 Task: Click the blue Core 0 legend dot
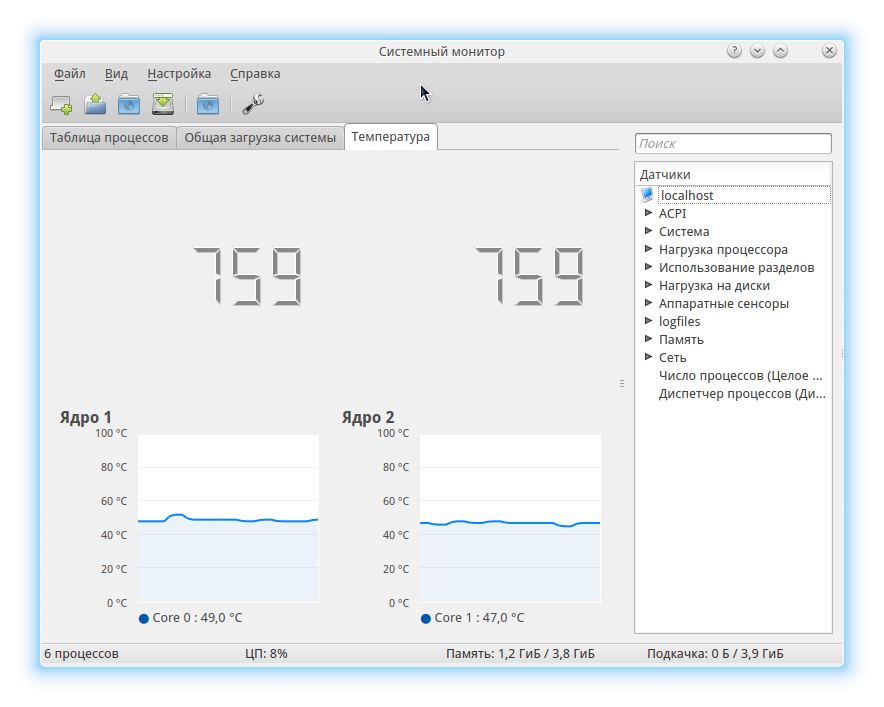(x=145, y=619)
